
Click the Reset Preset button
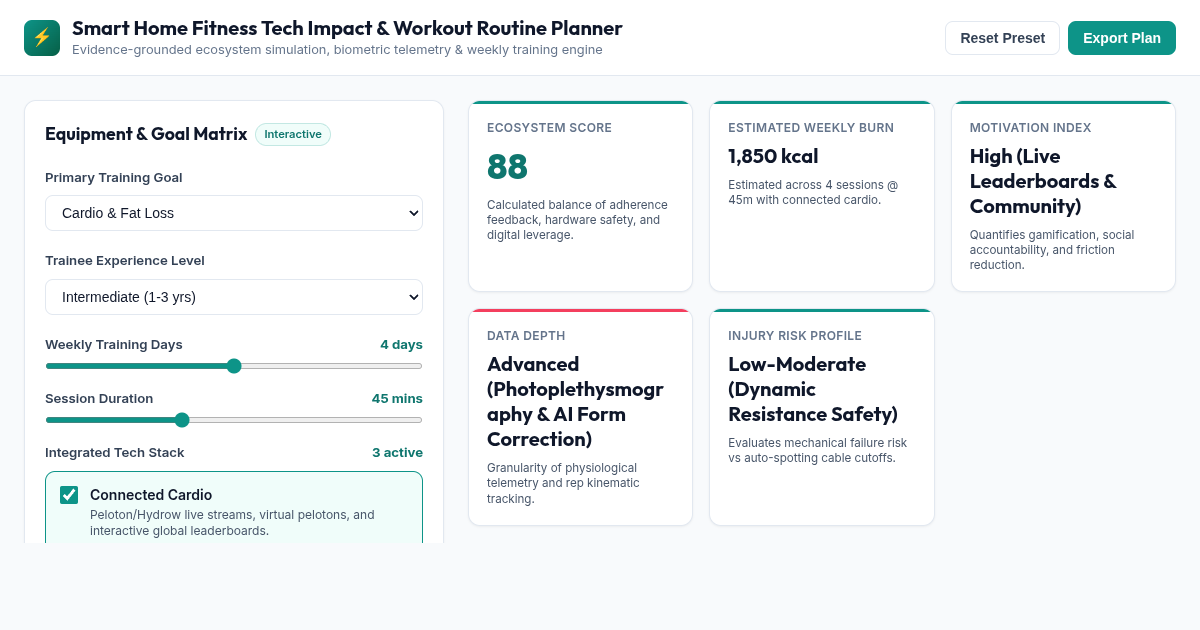pyautogui.click(x=1002, y=38)
